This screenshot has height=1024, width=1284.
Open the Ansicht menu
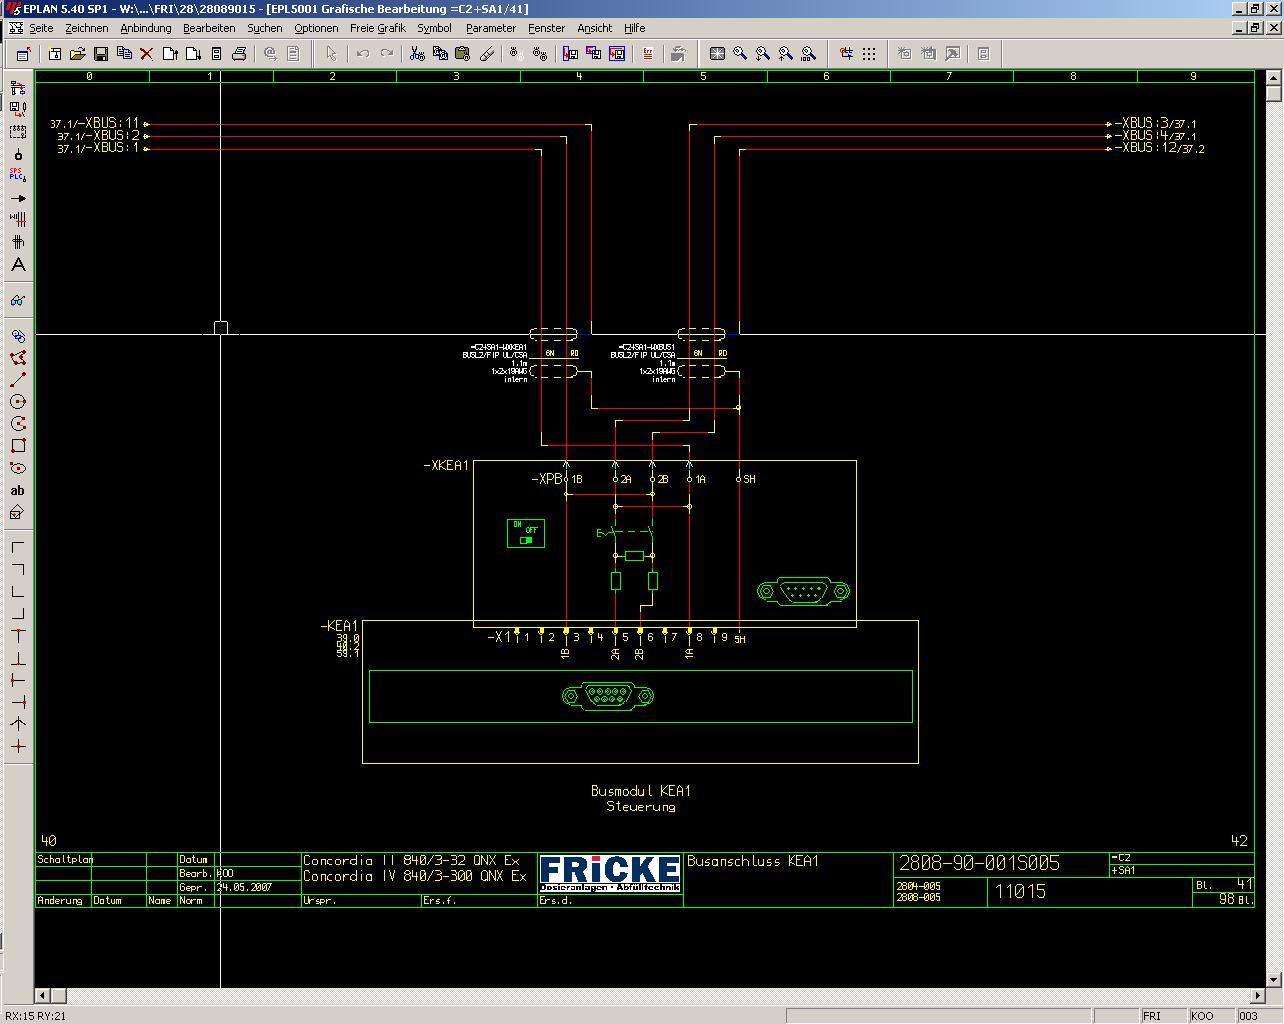coord(594,28)
